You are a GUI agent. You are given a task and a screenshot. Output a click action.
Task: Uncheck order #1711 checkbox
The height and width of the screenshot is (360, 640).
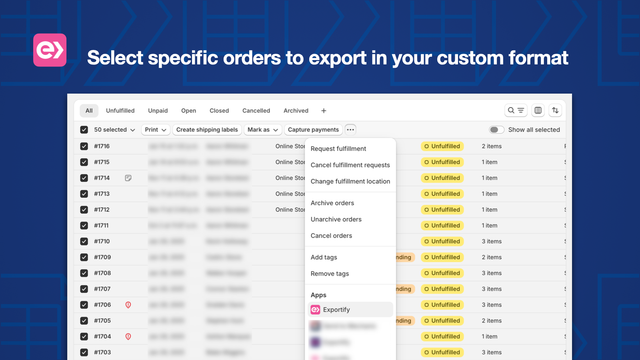[x=84, y=225]
